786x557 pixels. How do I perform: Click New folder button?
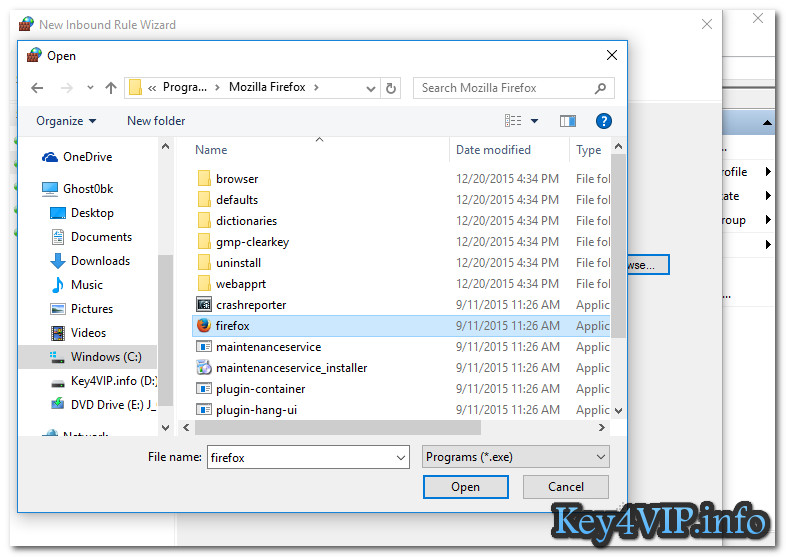pyautogui.click(x=156, y=121)
